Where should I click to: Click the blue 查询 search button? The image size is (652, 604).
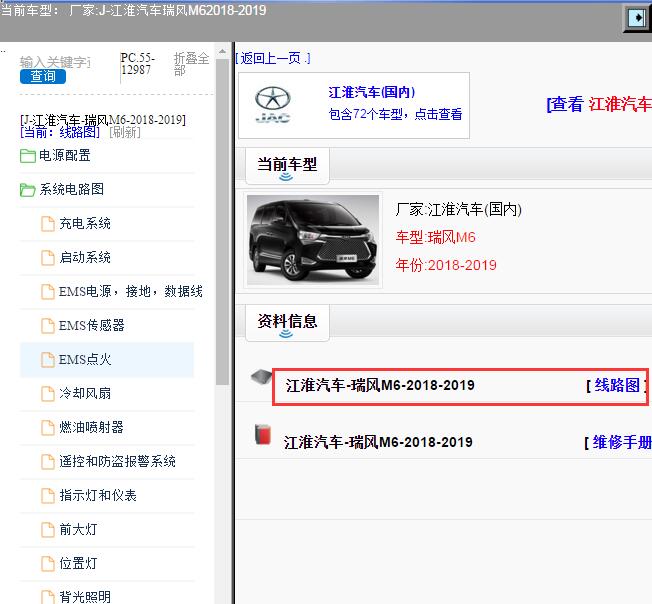click(43, 76)
